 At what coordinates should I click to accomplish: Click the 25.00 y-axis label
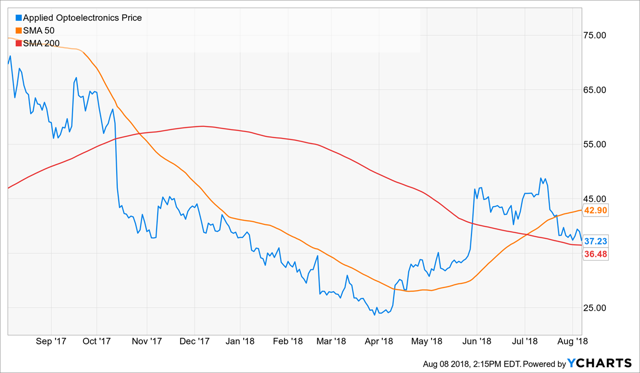click(595, 308)
